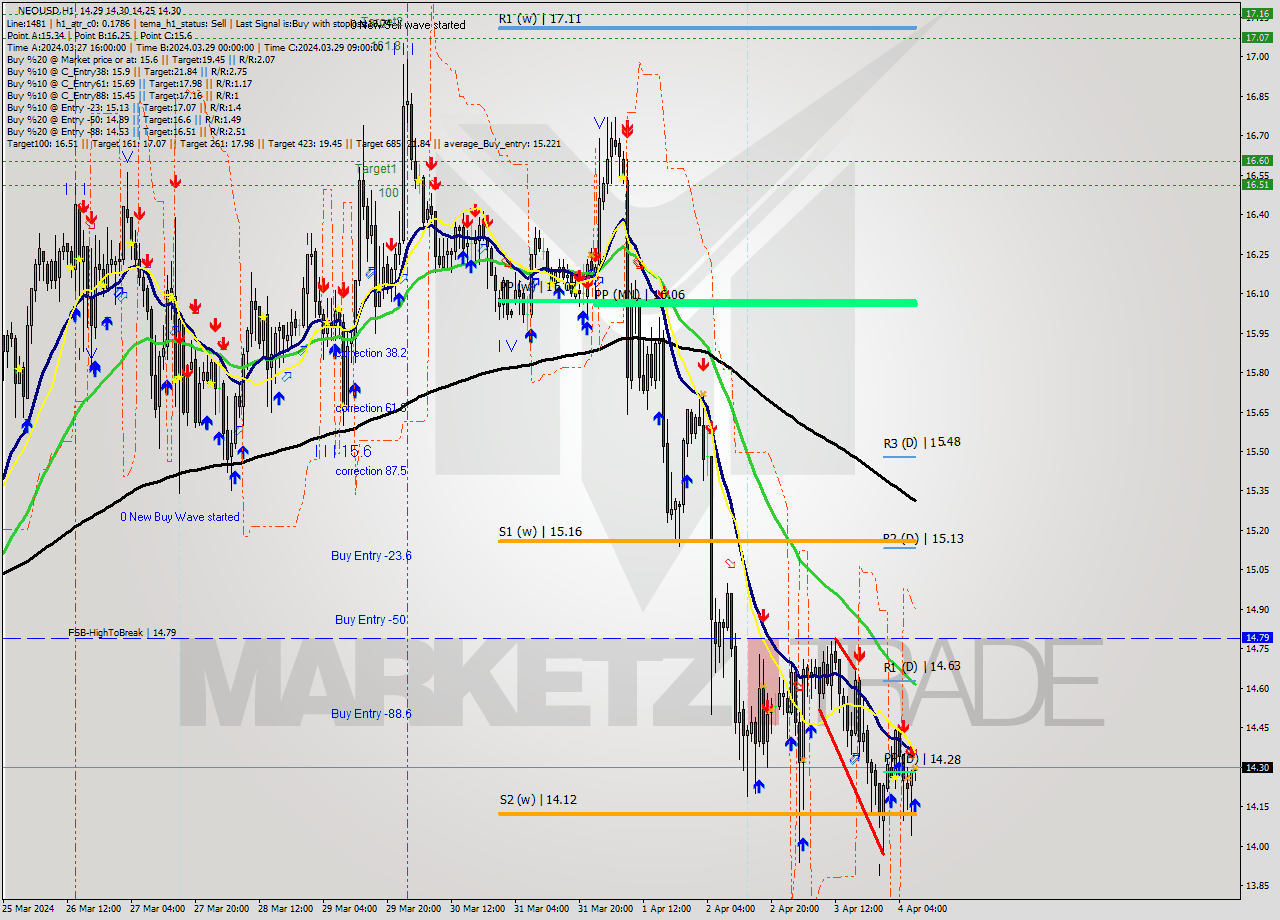Click the '4 Apr 04:00' time label
Viewport: 1280px width, 920px height.
[x=923, y=909]
